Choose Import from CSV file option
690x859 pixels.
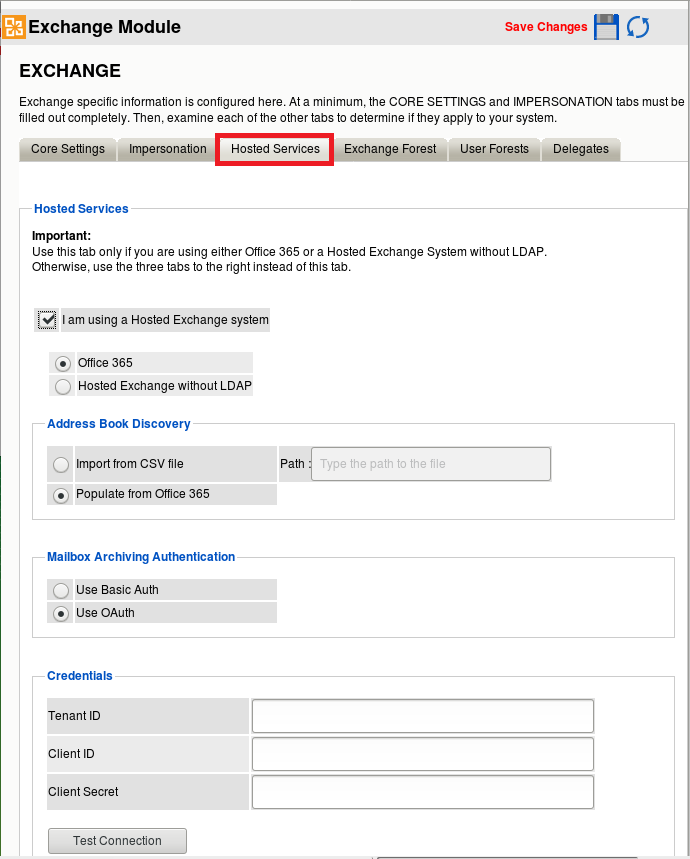62,465
